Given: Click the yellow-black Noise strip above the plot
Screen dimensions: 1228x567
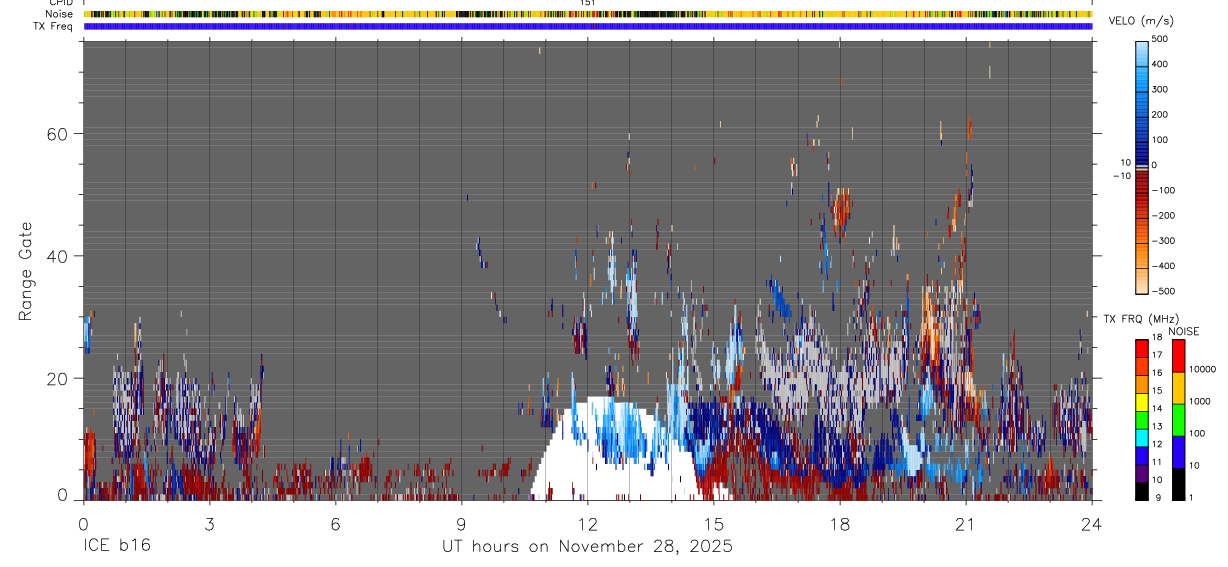Looking at the screenshot, I should 587,14.
